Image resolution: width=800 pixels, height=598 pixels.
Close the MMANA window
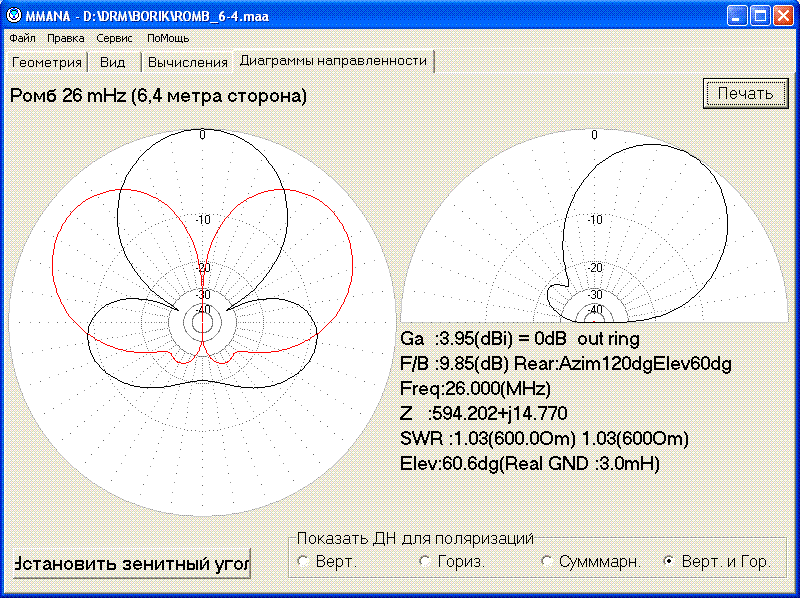click(783, 16)
